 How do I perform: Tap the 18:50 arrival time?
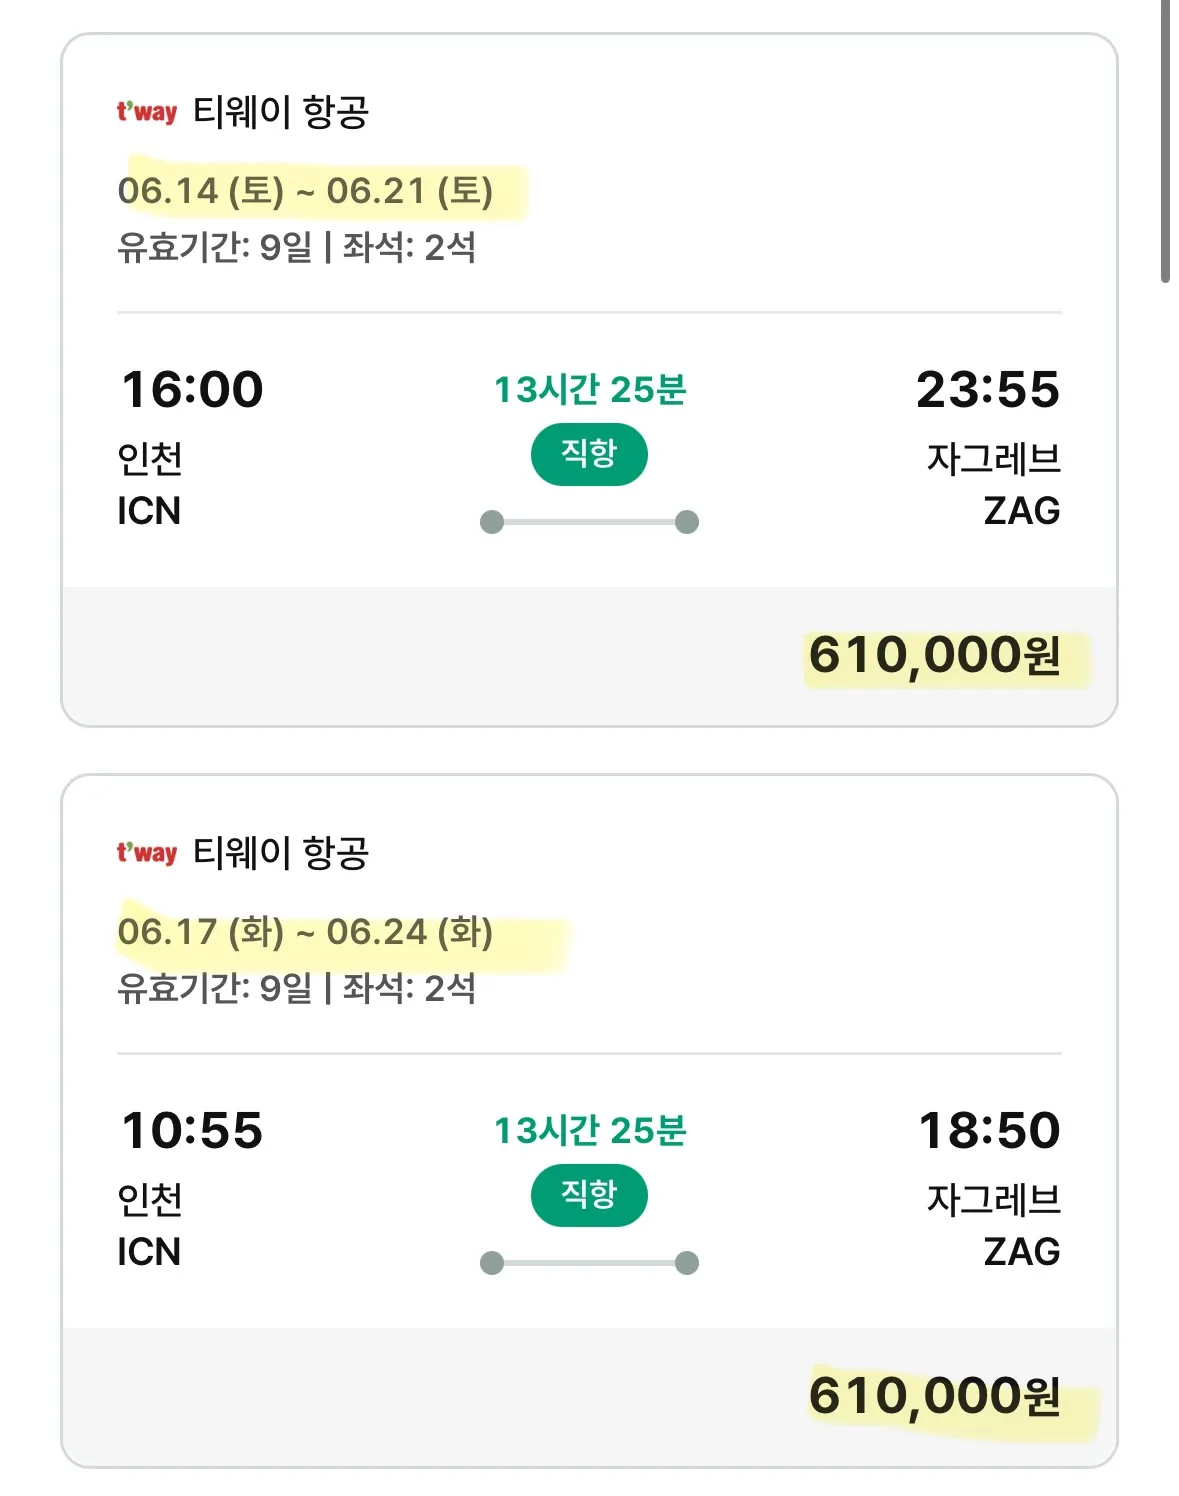(x=990, y=1130)
